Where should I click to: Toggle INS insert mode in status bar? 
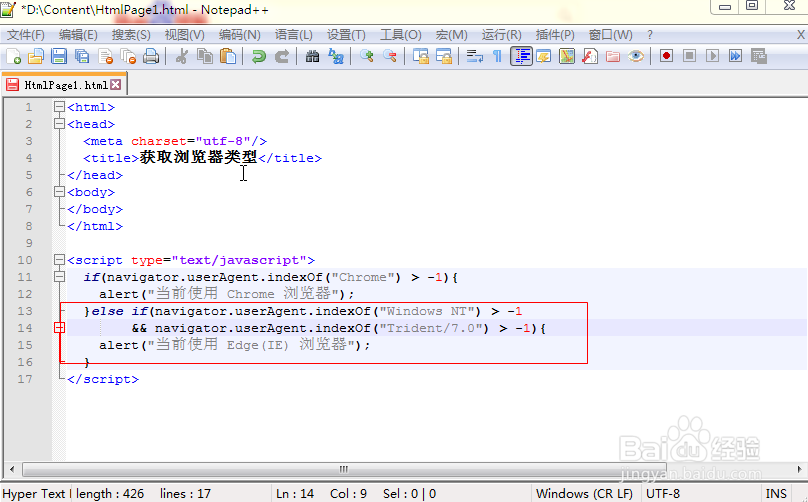coord(776,494)
